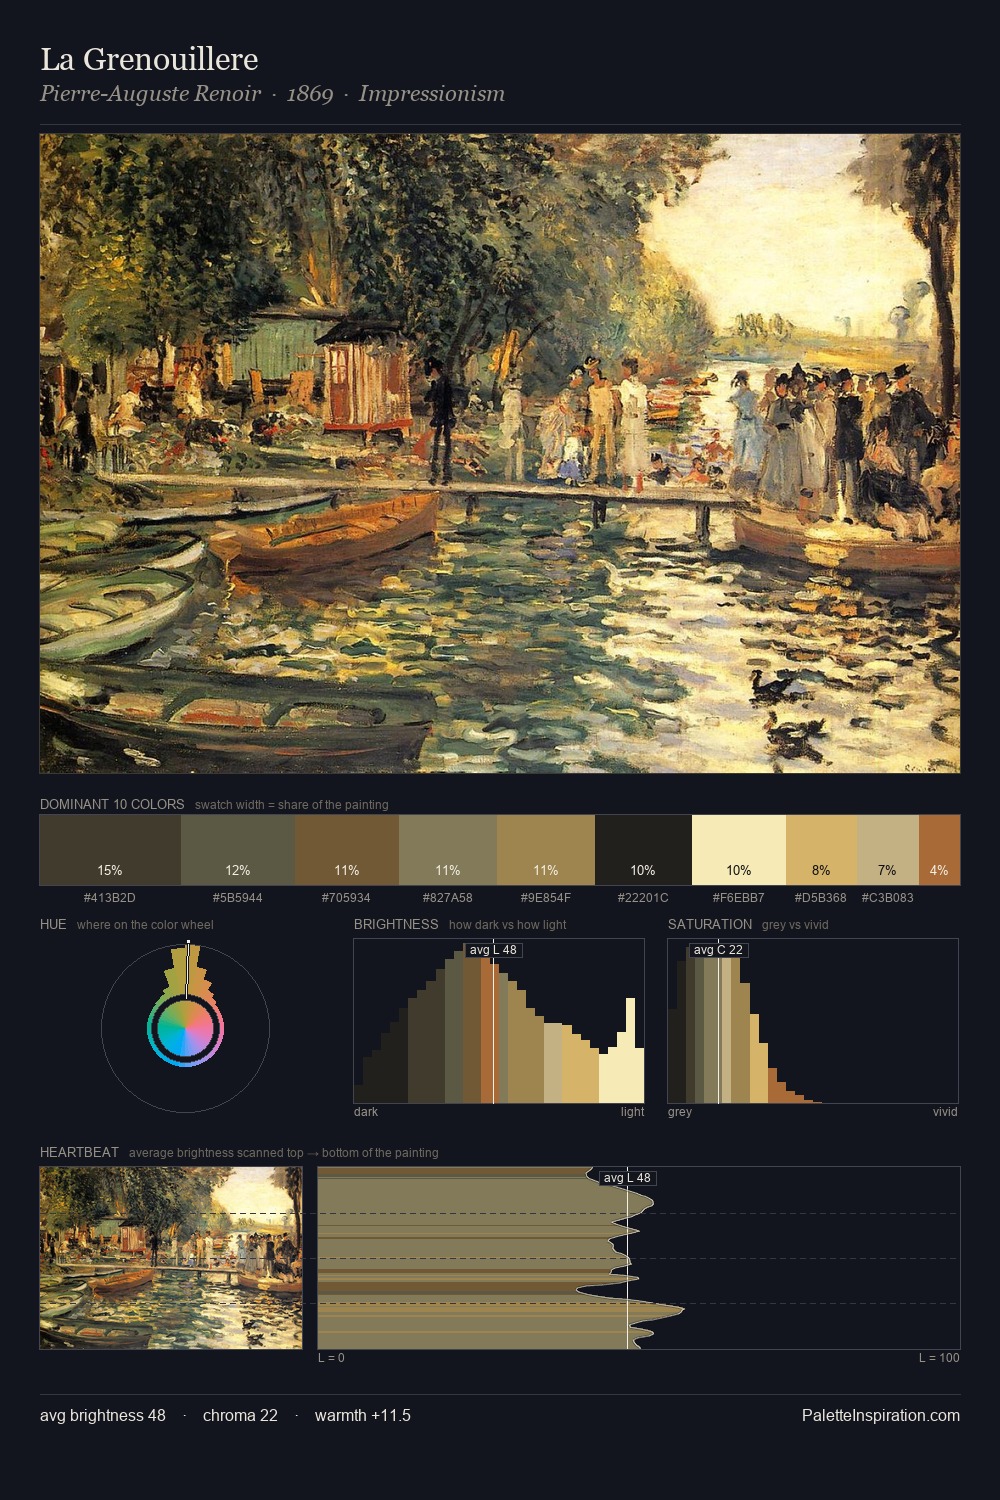
Task: Click the 'vivid' axis label
Action: (x=945, y=1112)
